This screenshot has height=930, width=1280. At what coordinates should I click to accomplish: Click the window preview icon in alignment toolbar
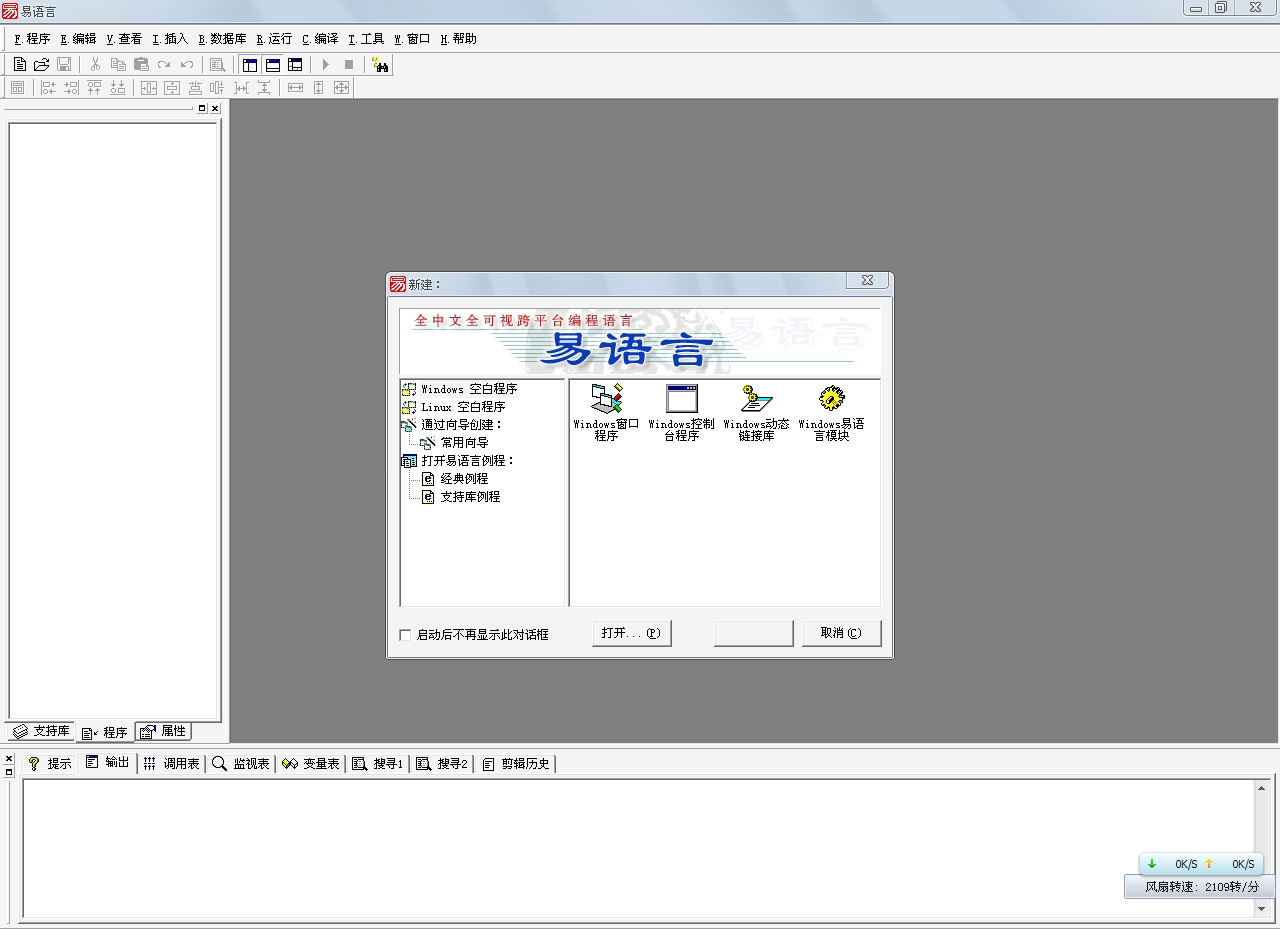[17, 87]
